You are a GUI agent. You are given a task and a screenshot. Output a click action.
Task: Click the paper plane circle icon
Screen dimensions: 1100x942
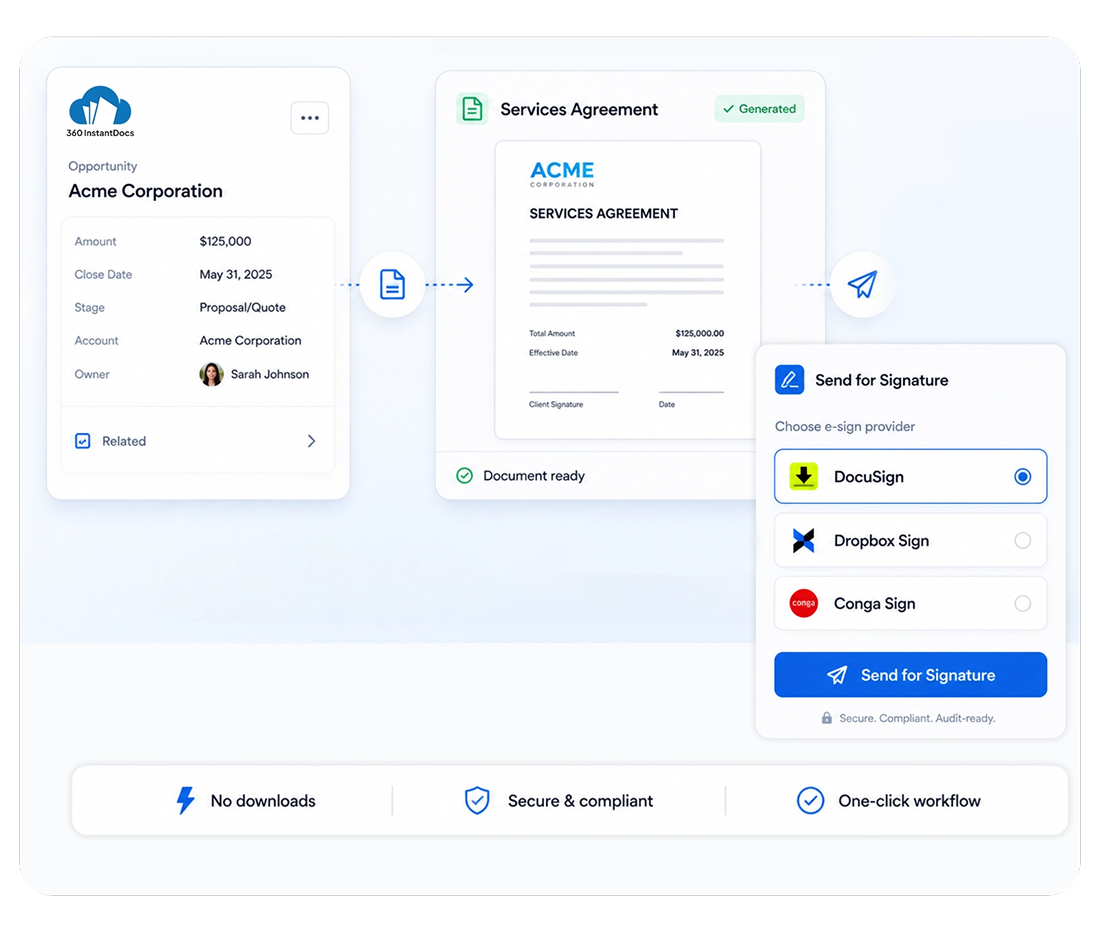862,284
